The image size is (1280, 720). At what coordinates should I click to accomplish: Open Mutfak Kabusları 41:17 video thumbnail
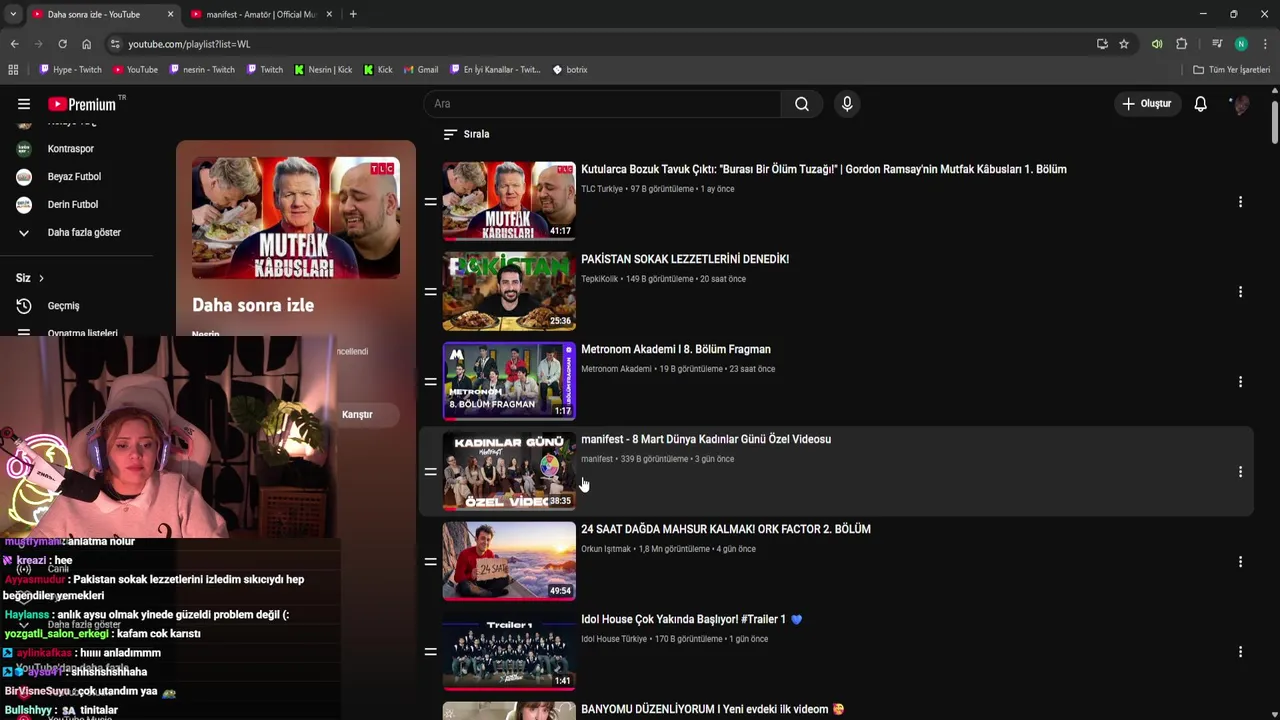click(x=509, y=201)
